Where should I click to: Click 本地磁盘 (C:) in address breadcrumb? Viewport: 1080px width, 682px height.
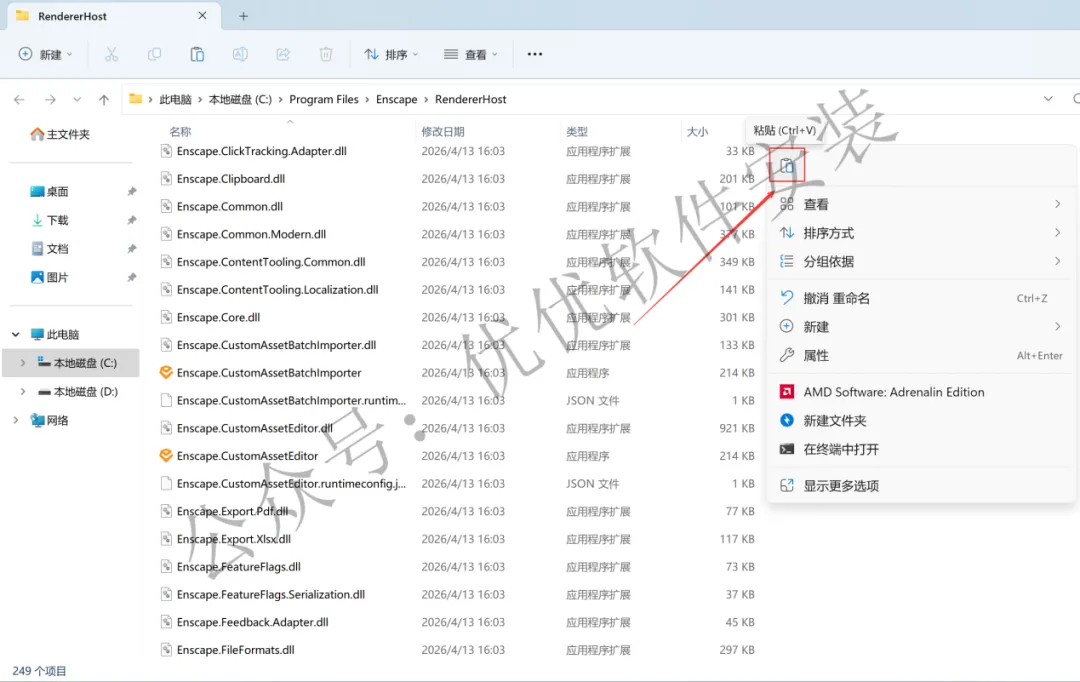tap(240, 100)
